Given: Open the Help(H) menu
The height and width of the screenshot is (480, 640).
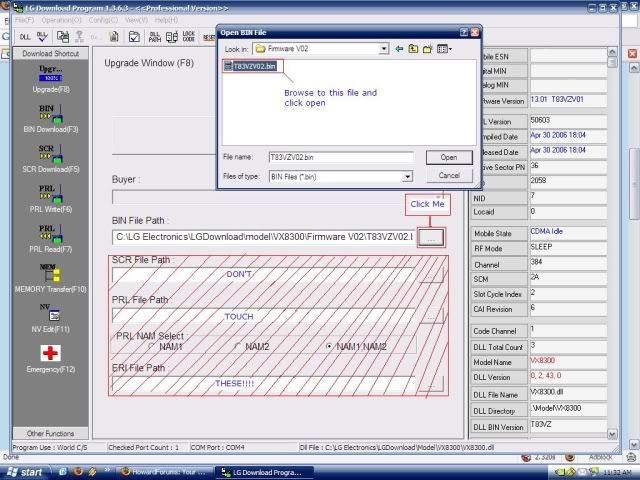Looking at the screenshot, I should 166,20.
